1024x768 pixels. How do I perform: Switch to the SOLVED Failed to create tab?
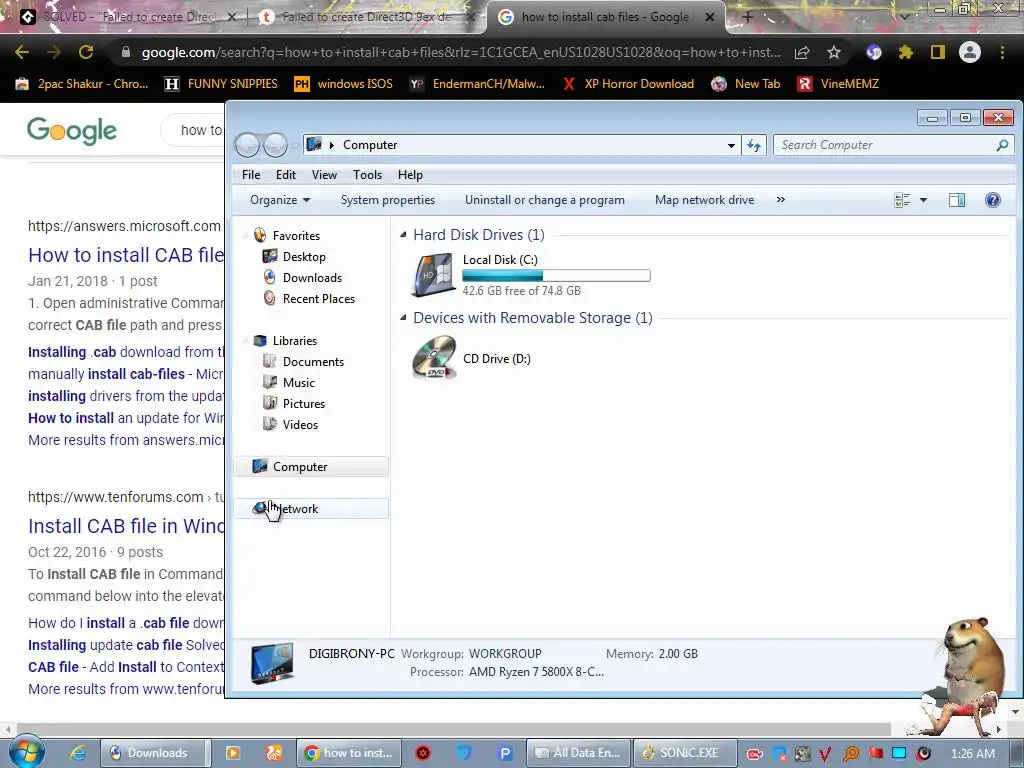tap(128, 17)
